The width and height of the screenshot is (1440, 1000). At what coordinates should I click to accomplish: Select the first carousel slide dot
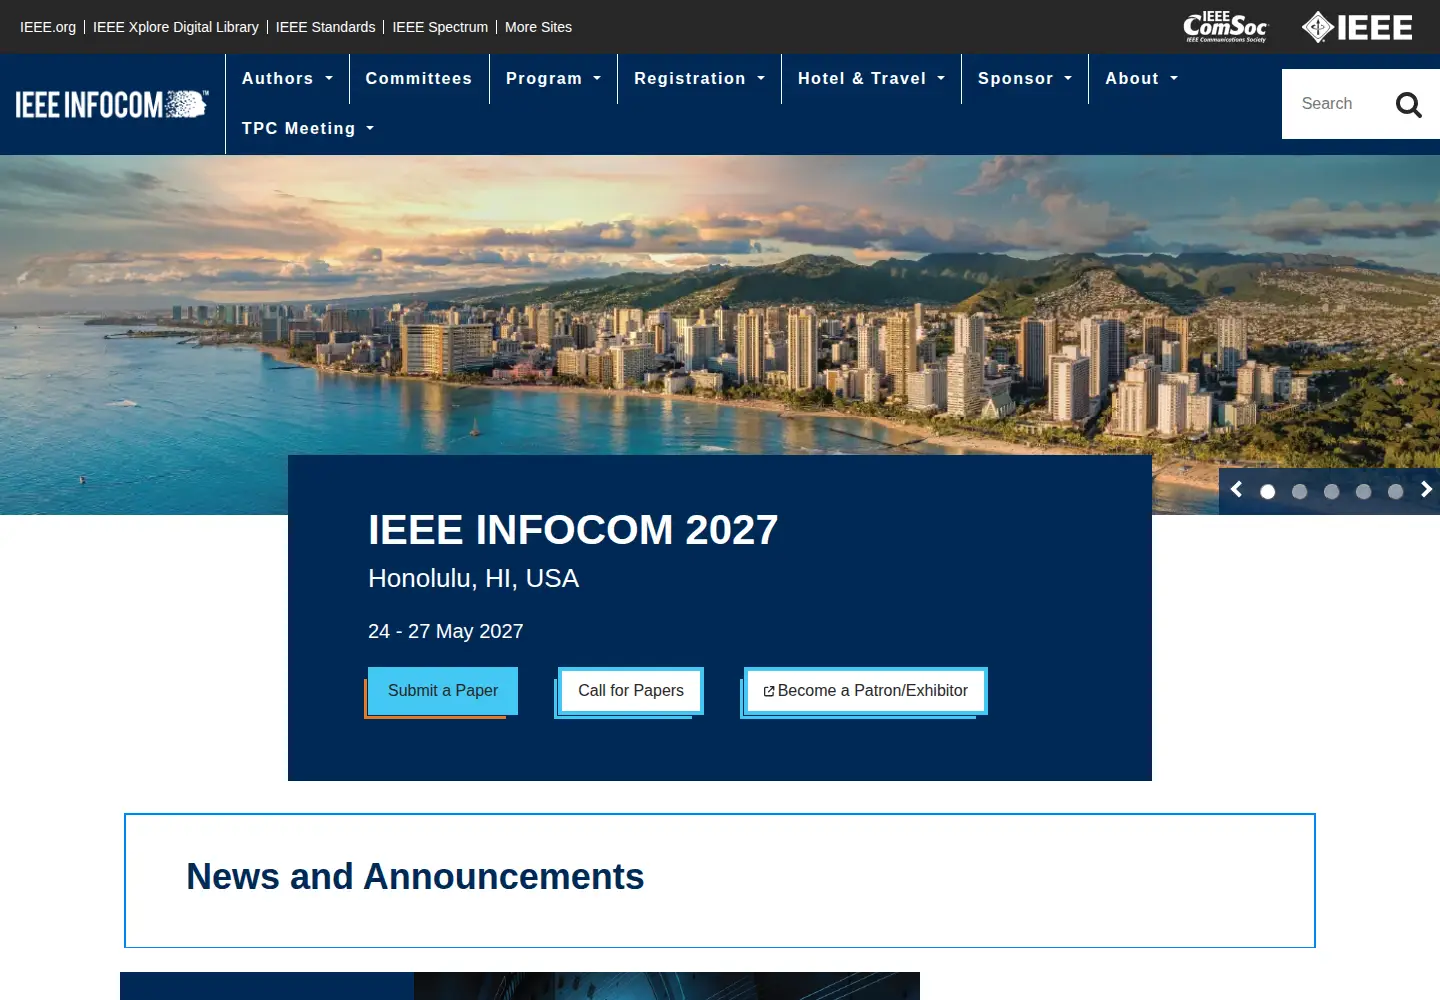click(1268, 492)
